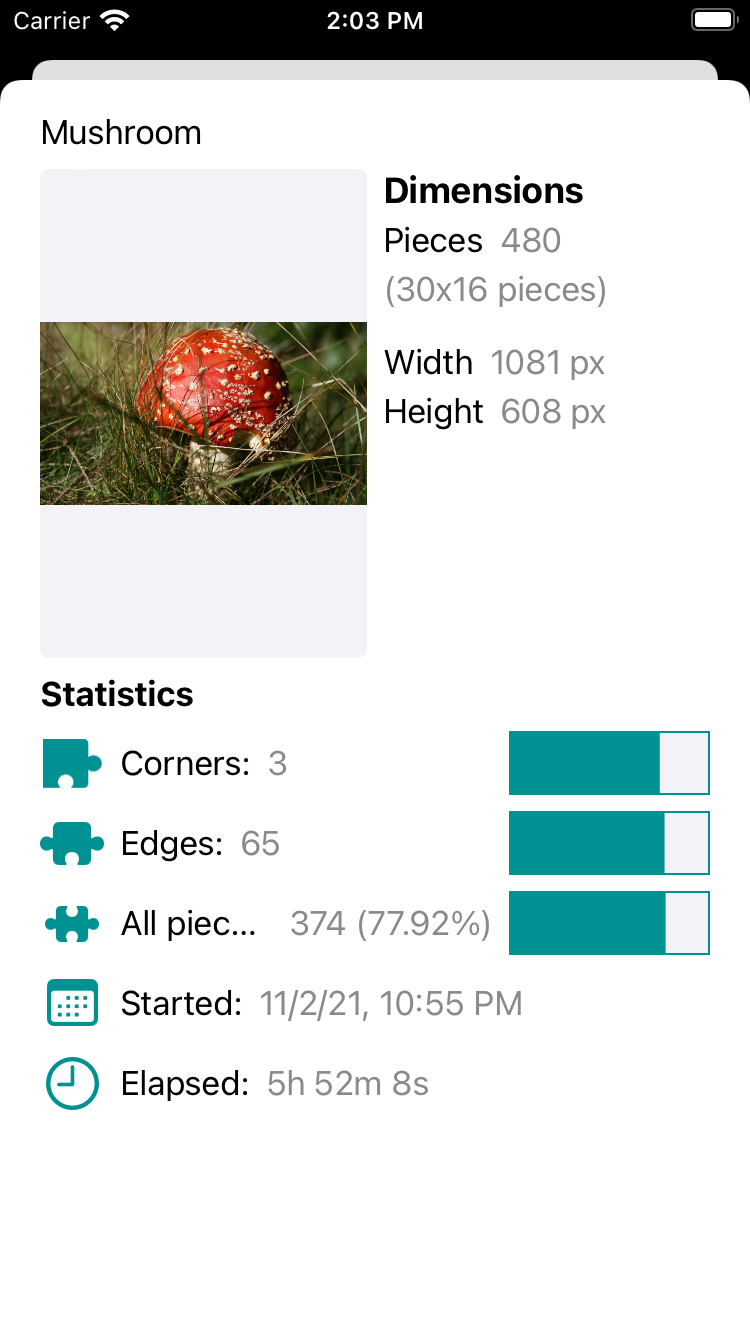This screenshot has height=1334, width=750.
Task: Tap the edge puzzle piece icon
Action: point(72,844)
